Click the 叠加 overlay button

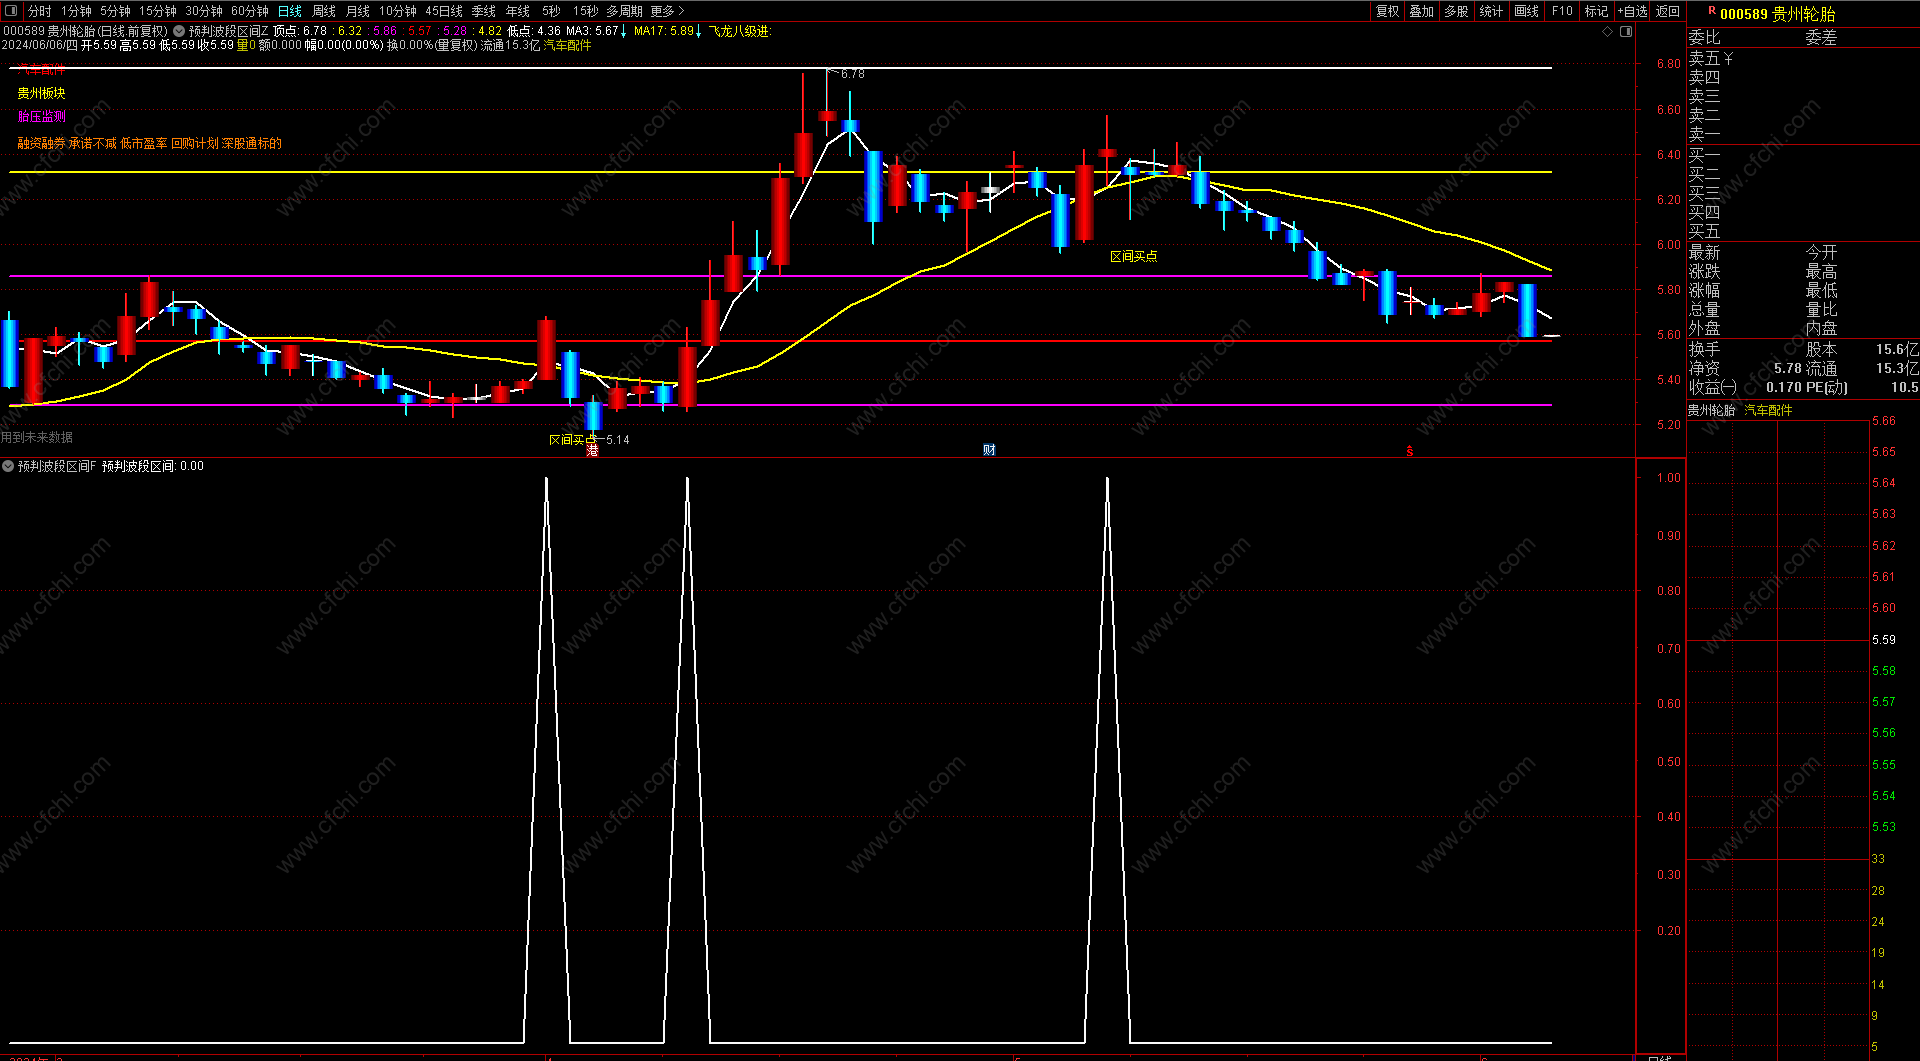1422,11
